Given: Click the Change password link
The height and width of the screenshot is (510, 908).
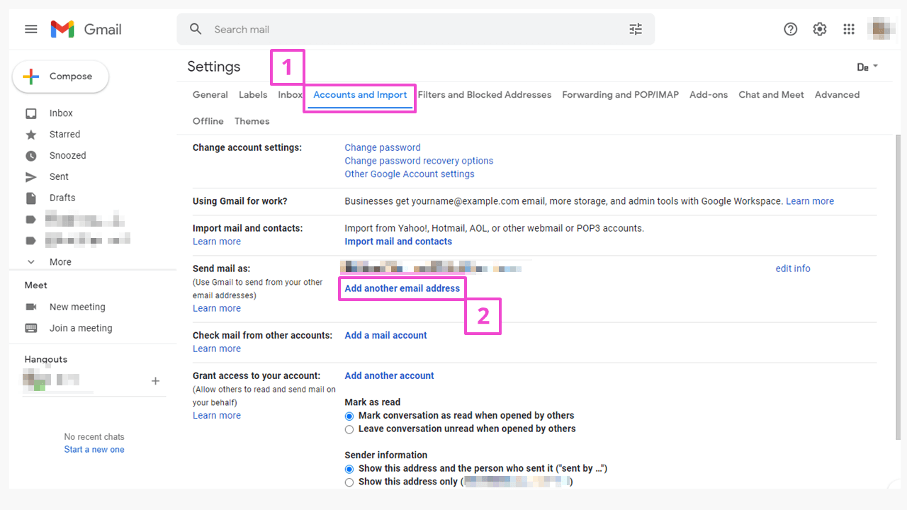Looking at the screenshot, I should tap(382, 148).
